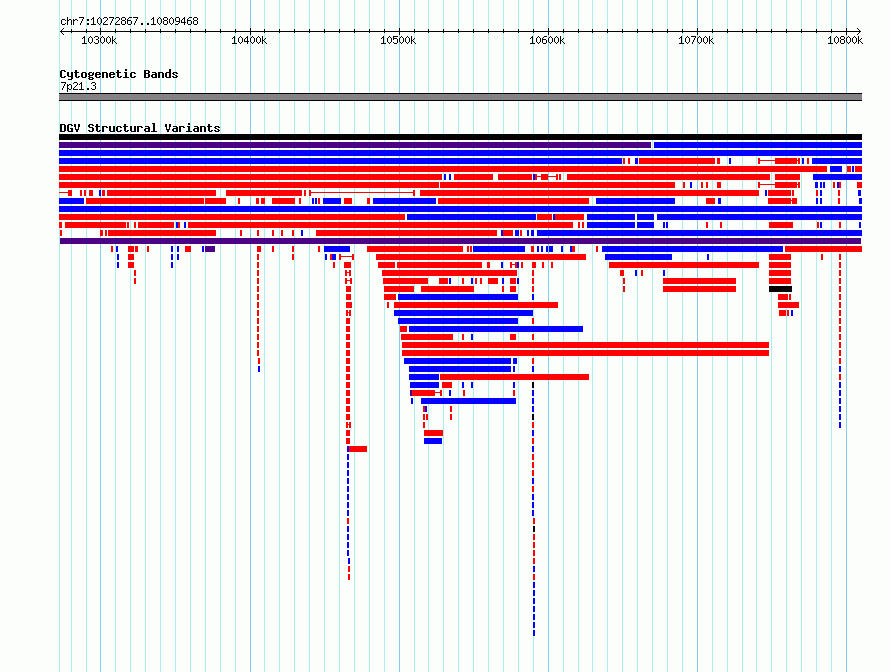Click the small black variant block near 10750k

pyautogui.click(x=780, y=289)
